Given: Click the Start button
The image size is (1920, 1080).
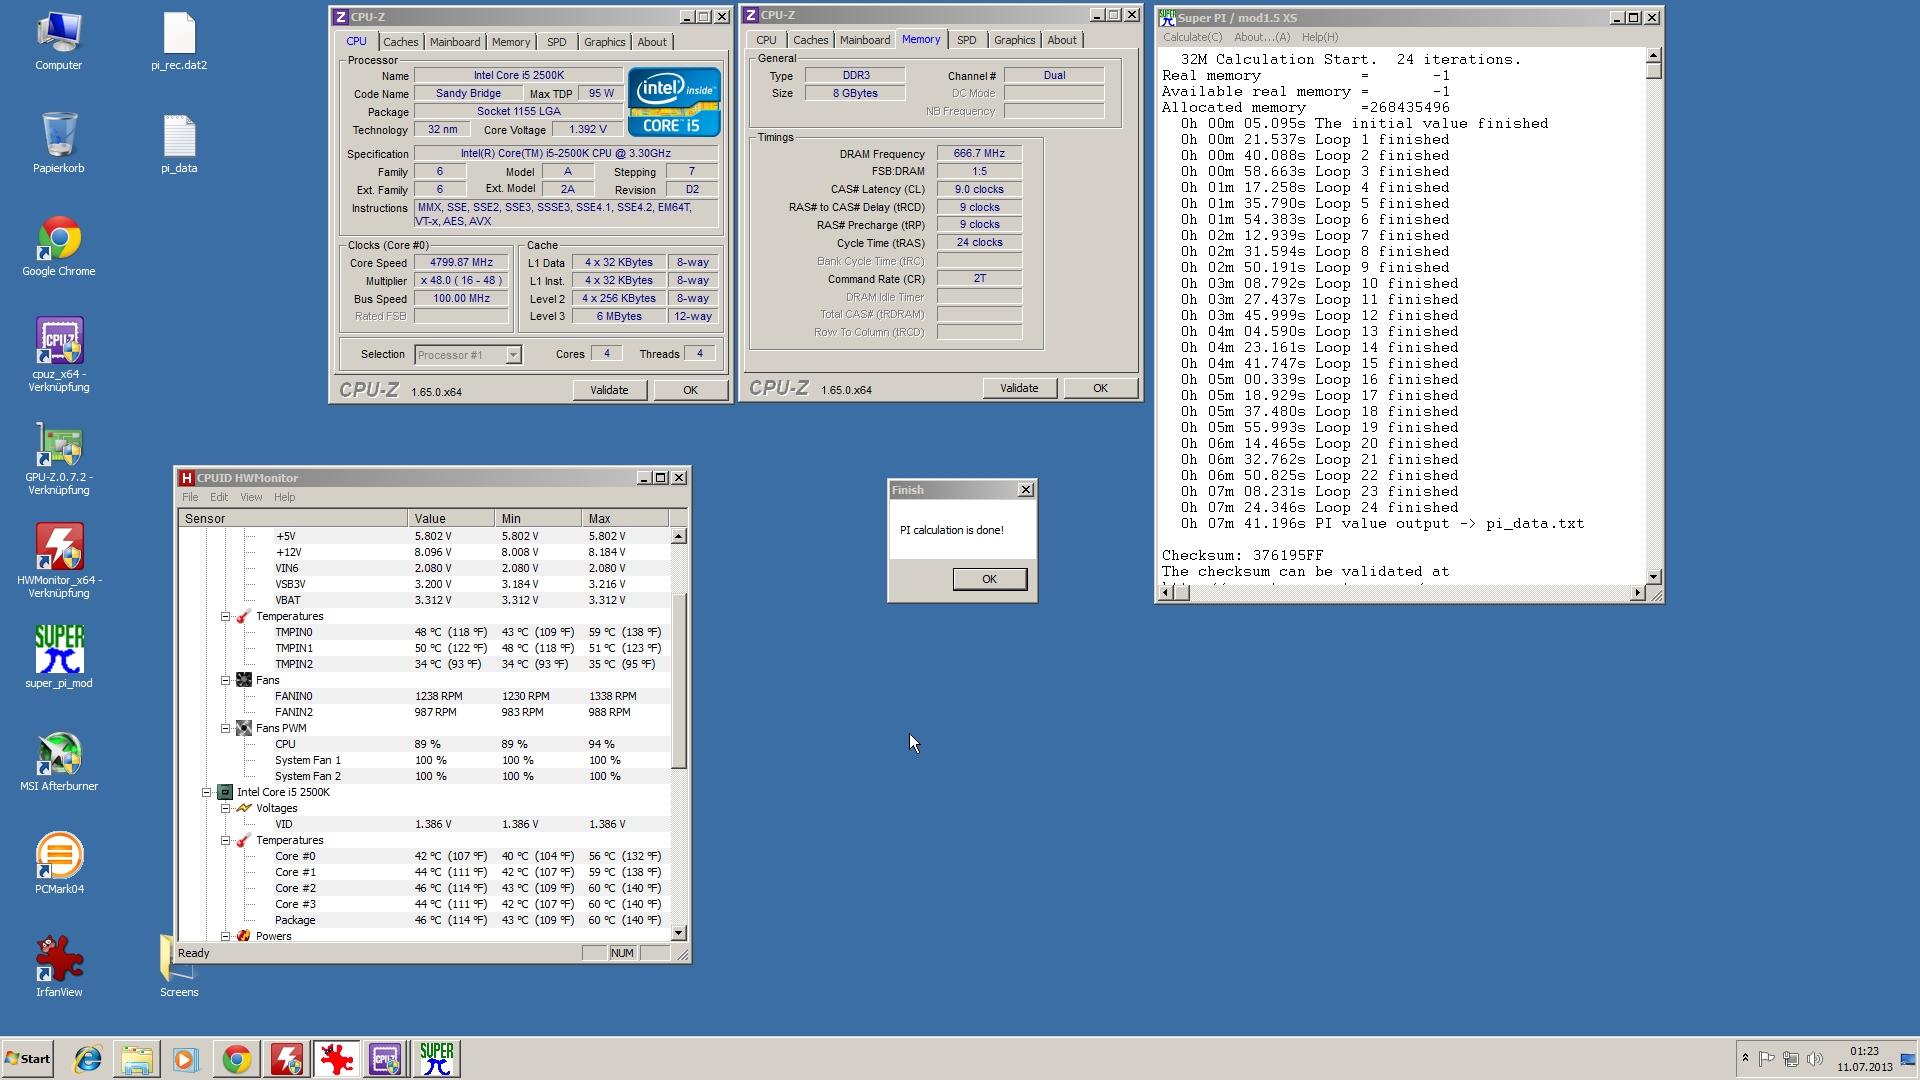Looking at the screenshot, I should 27,1059.
